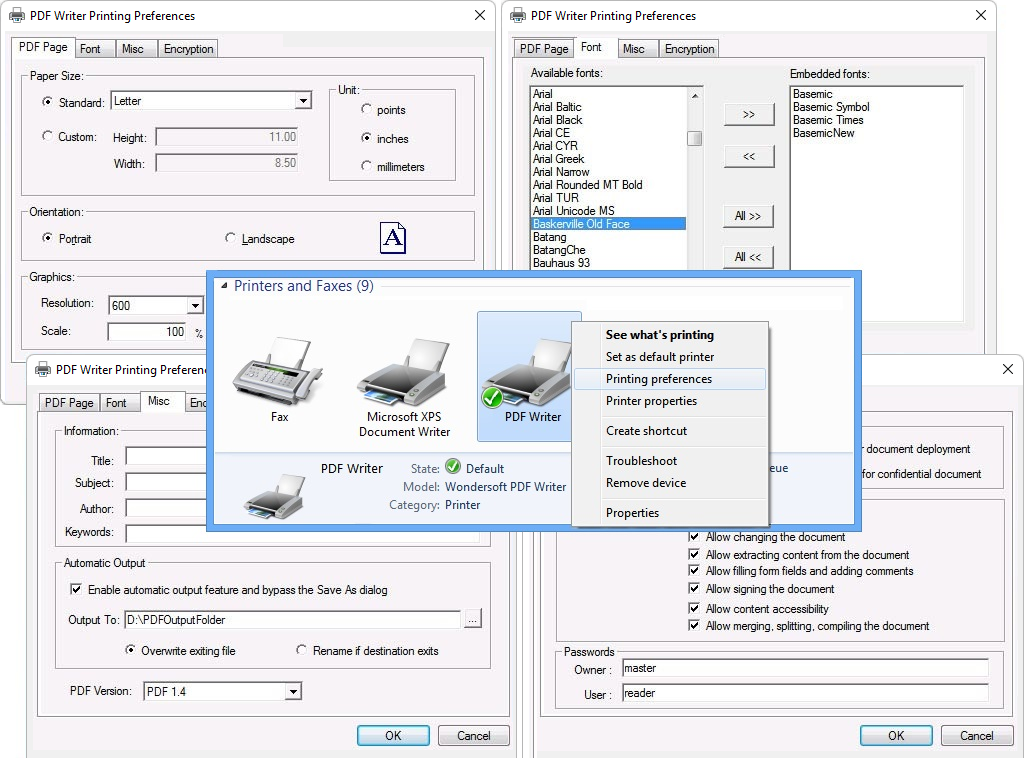Click the printer icon in the Font window title bar
The height and width of the screenshot is (758, 1024).
(518, 15)
